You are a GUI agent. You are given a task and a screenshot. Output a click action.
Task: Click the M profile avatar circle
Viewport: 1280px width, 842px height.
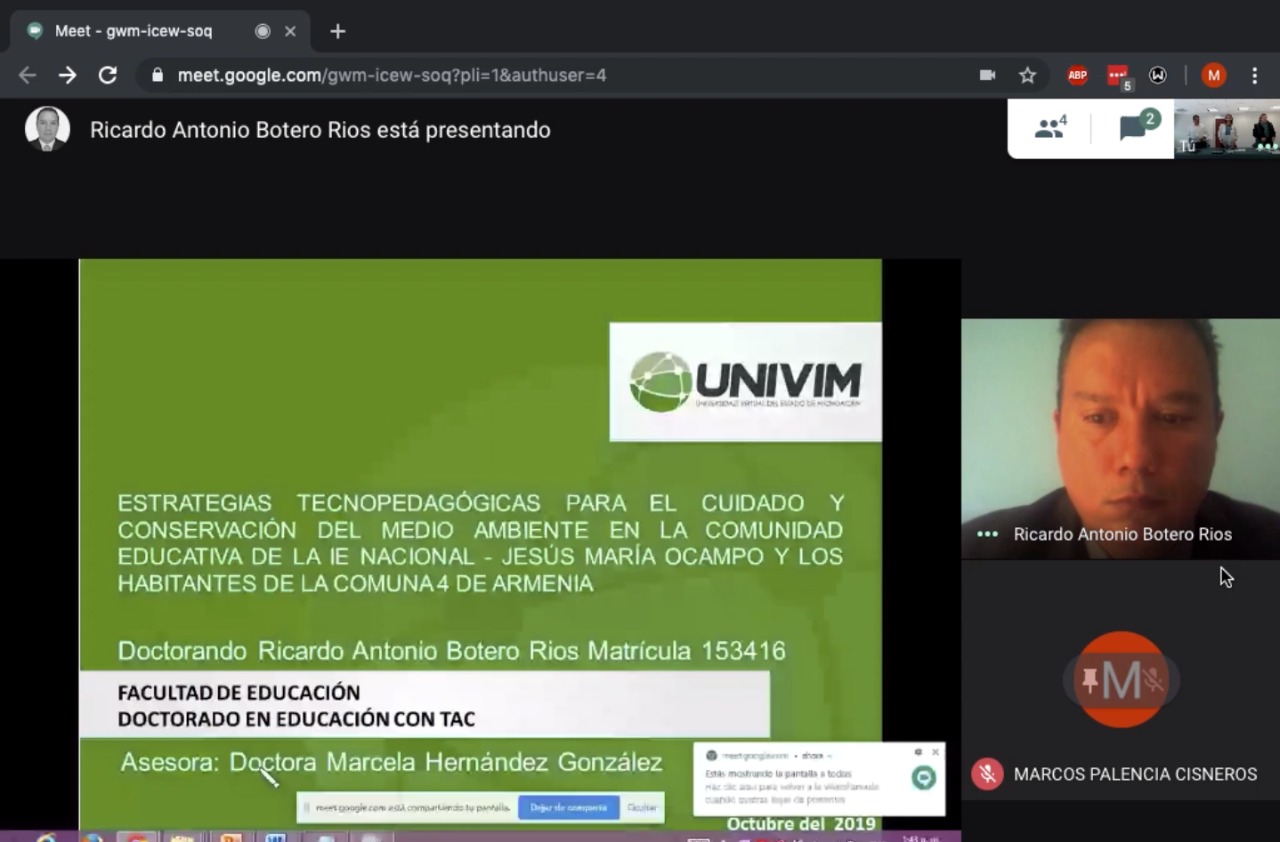tap(1214, 75)
